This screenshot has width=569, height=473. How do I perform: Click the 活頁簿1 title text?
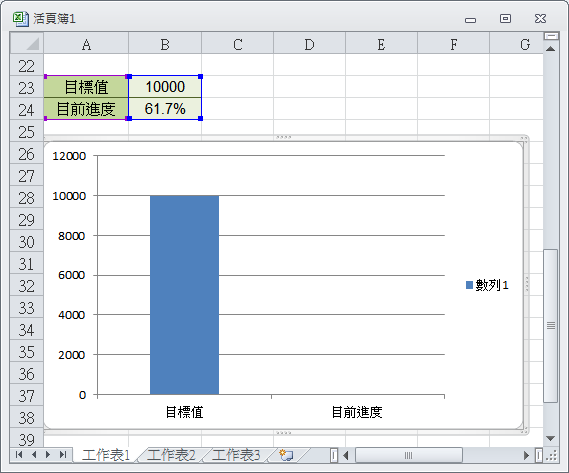[54, 19]
